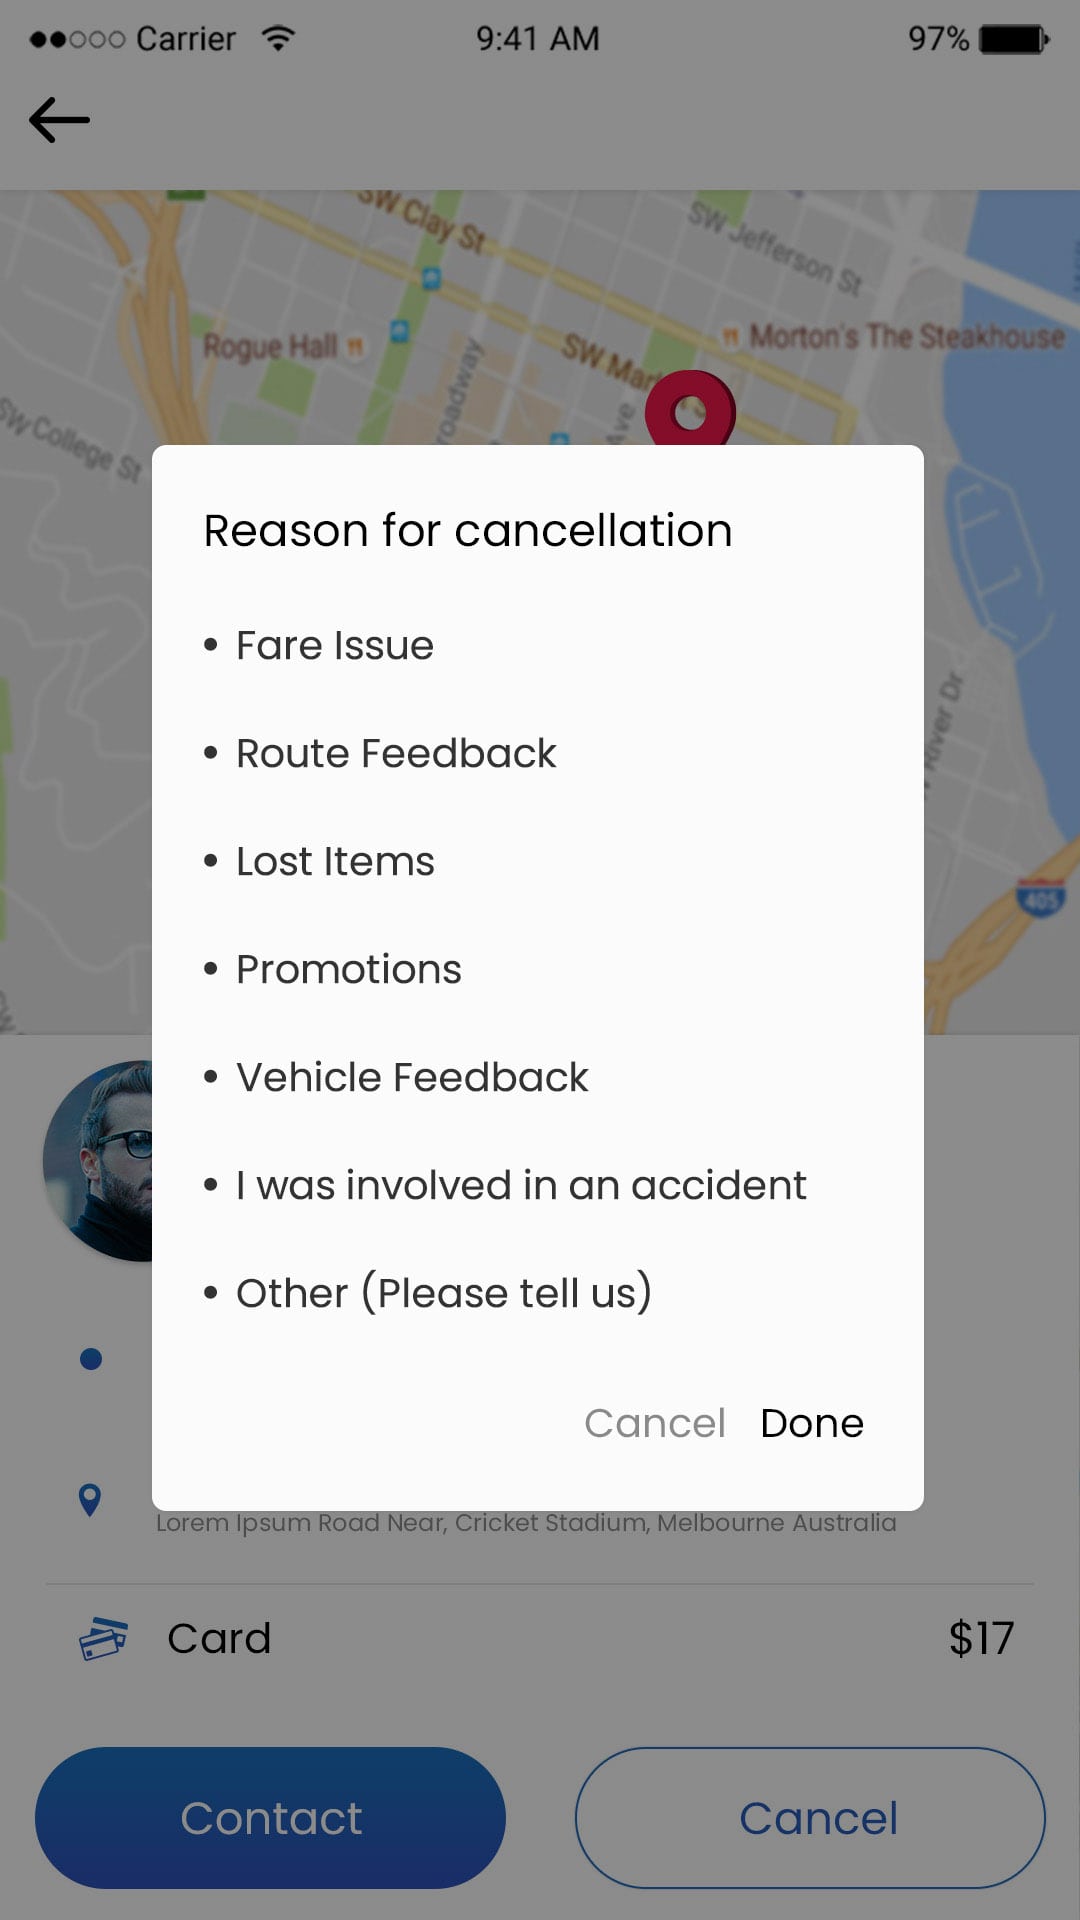Select the Fare Issue cancellation reason
Screen dimensions: 1080x1920
pos(334,645)
